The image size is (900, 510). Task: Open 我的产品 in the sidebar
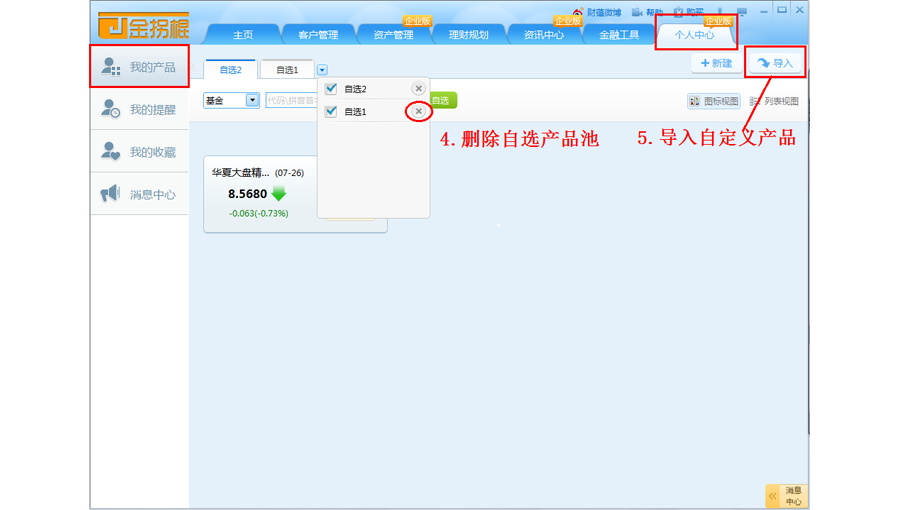pos(140,67)
